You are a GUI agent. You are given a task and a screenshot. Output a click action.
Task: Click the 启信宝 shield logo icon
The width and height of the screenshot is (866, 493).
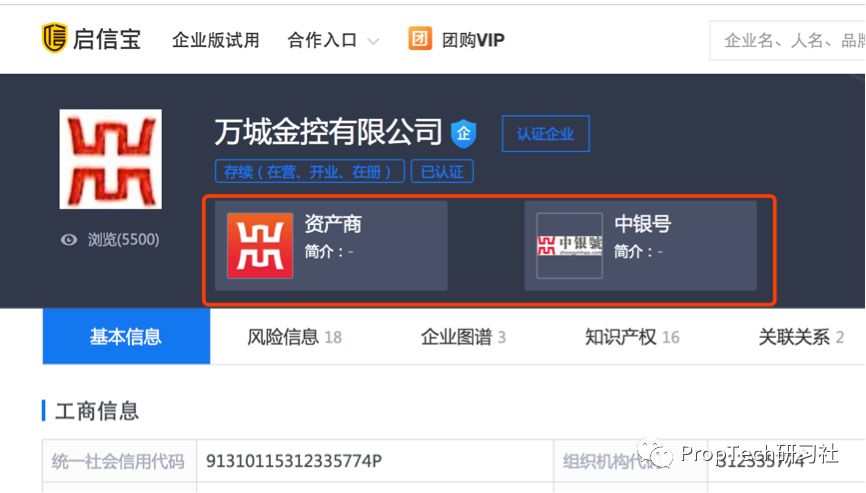point(54,39)
